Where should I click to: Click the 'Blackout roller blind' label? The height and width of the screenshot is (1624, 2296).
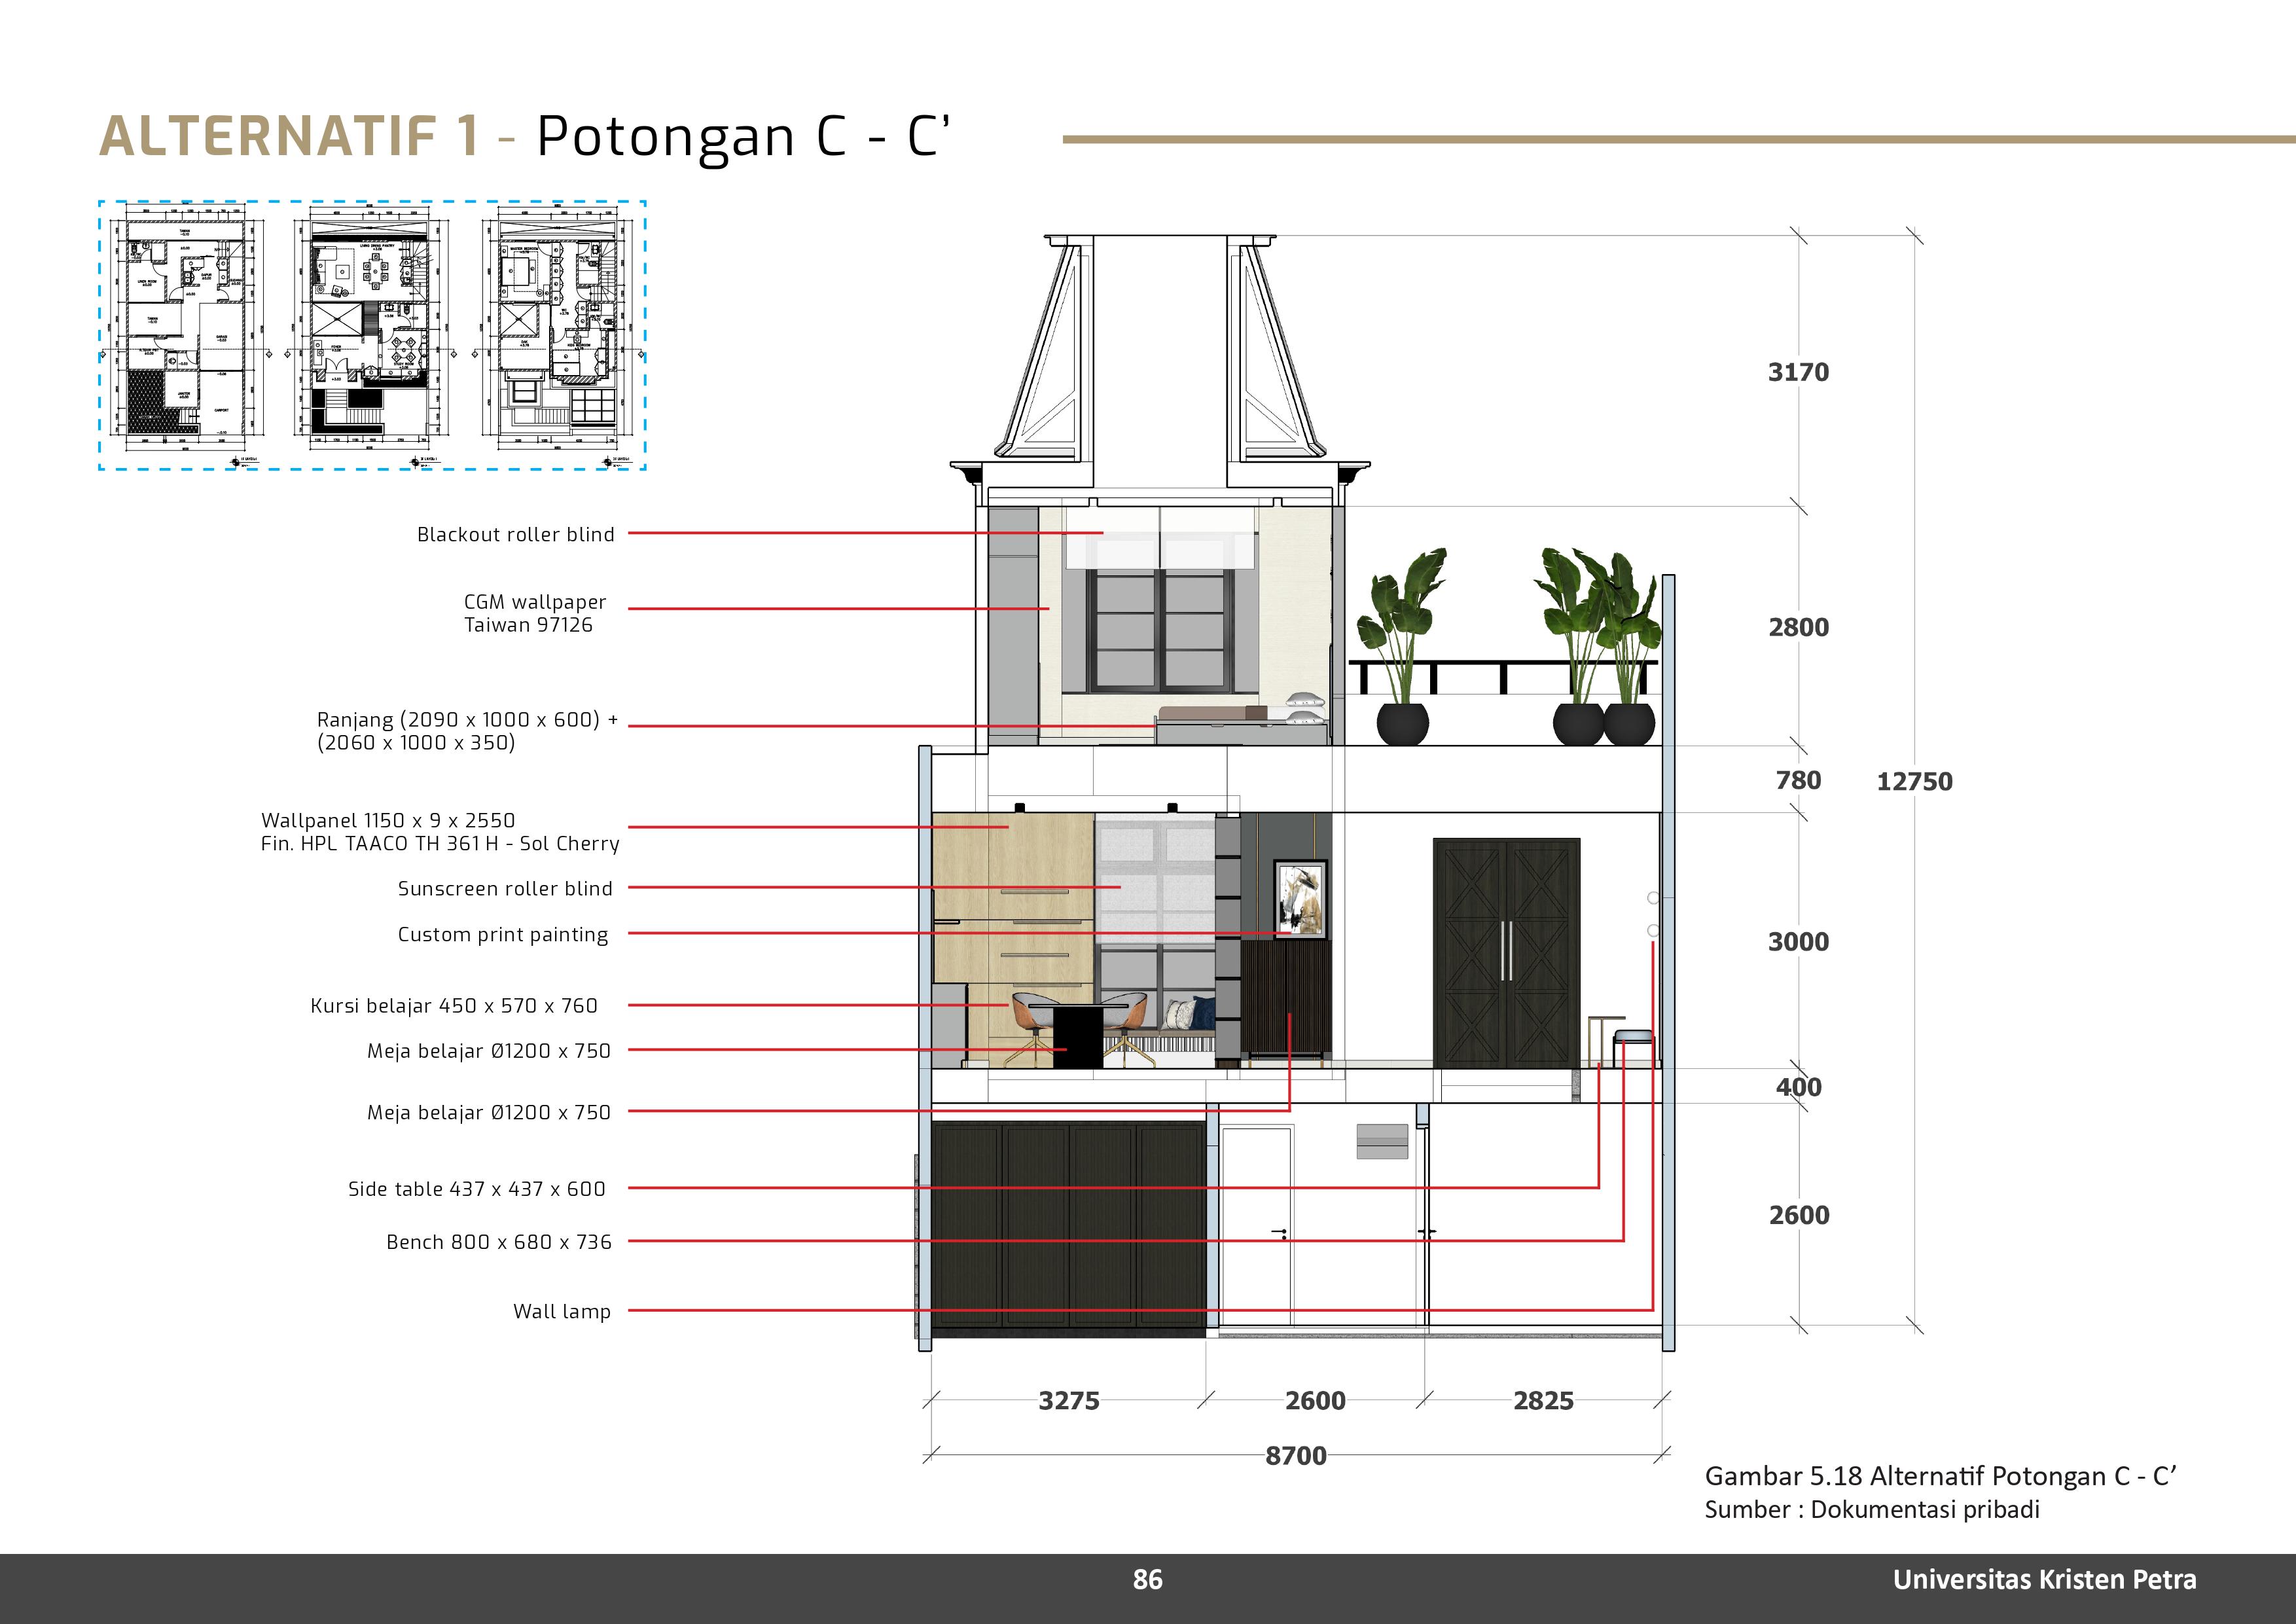pos(515,535)
